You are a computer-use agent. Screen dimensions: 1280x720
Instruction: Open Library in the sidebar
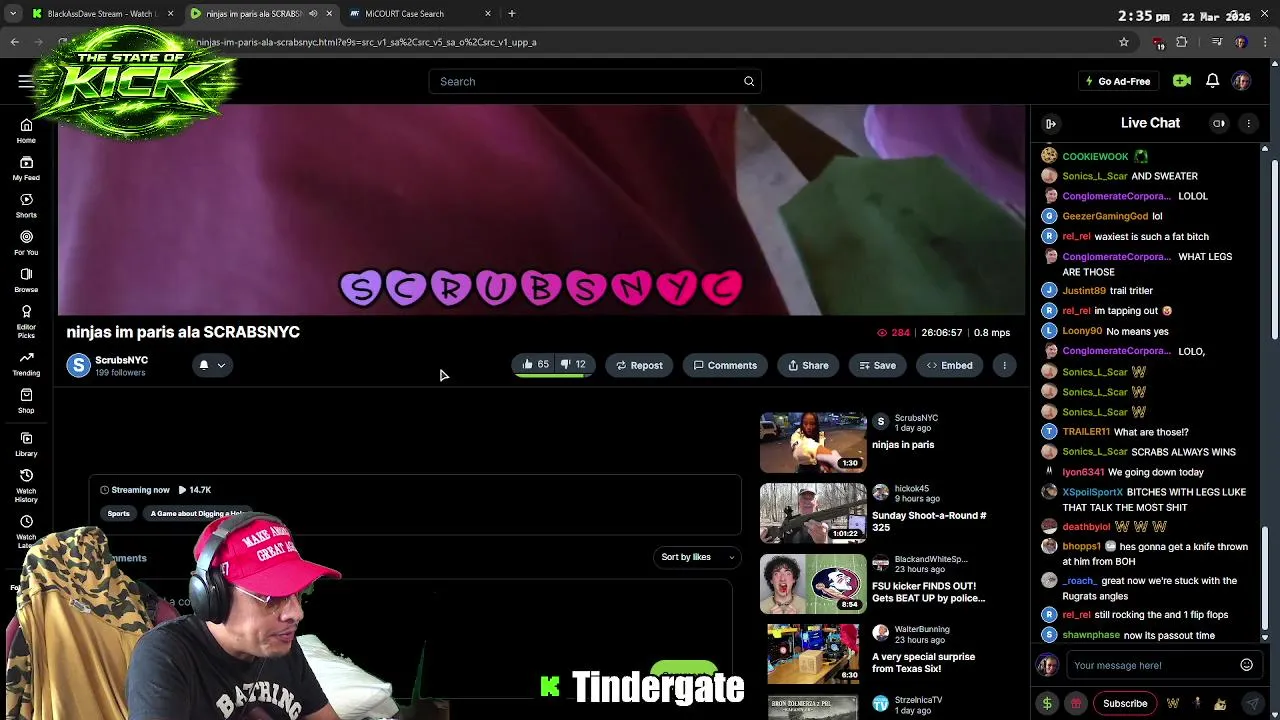26,444
